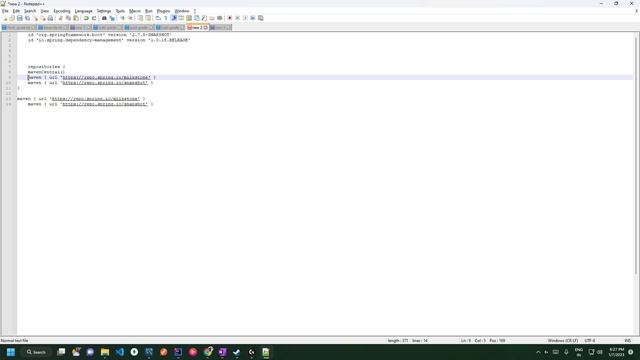
Task: Show the Document Map panel icon
Action: (189, 18)
